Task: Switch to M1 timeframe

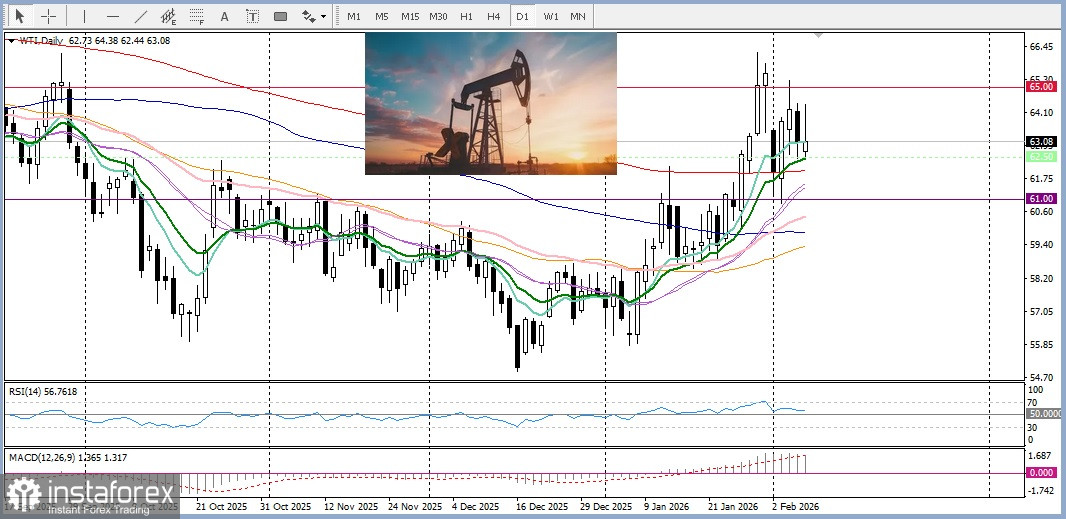Action: click(354, 16)
